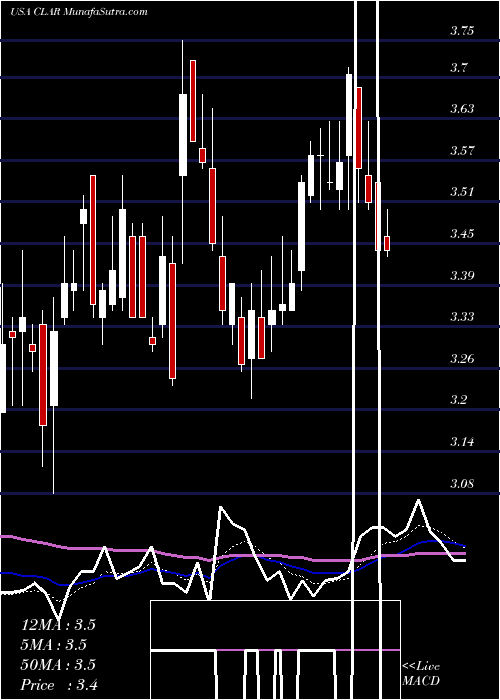Click the highest peak of the white MACD line
500x700 pixels.
(418, 500)
